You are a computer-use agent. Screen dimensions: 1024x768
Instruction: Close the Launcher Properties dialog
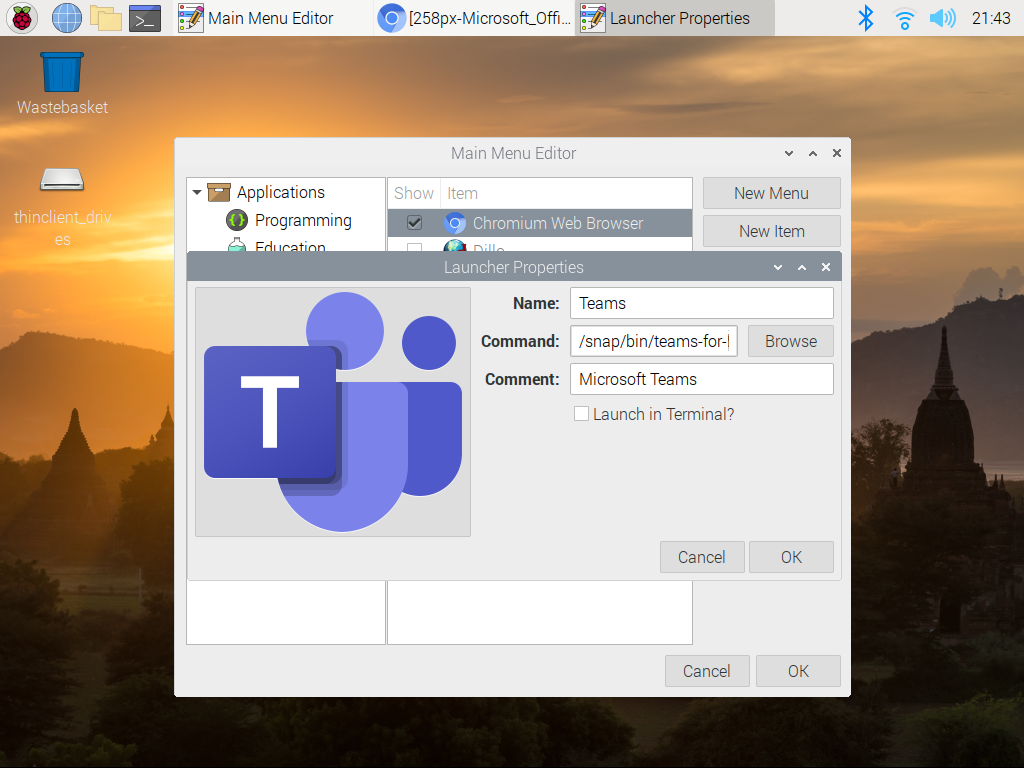826,267
